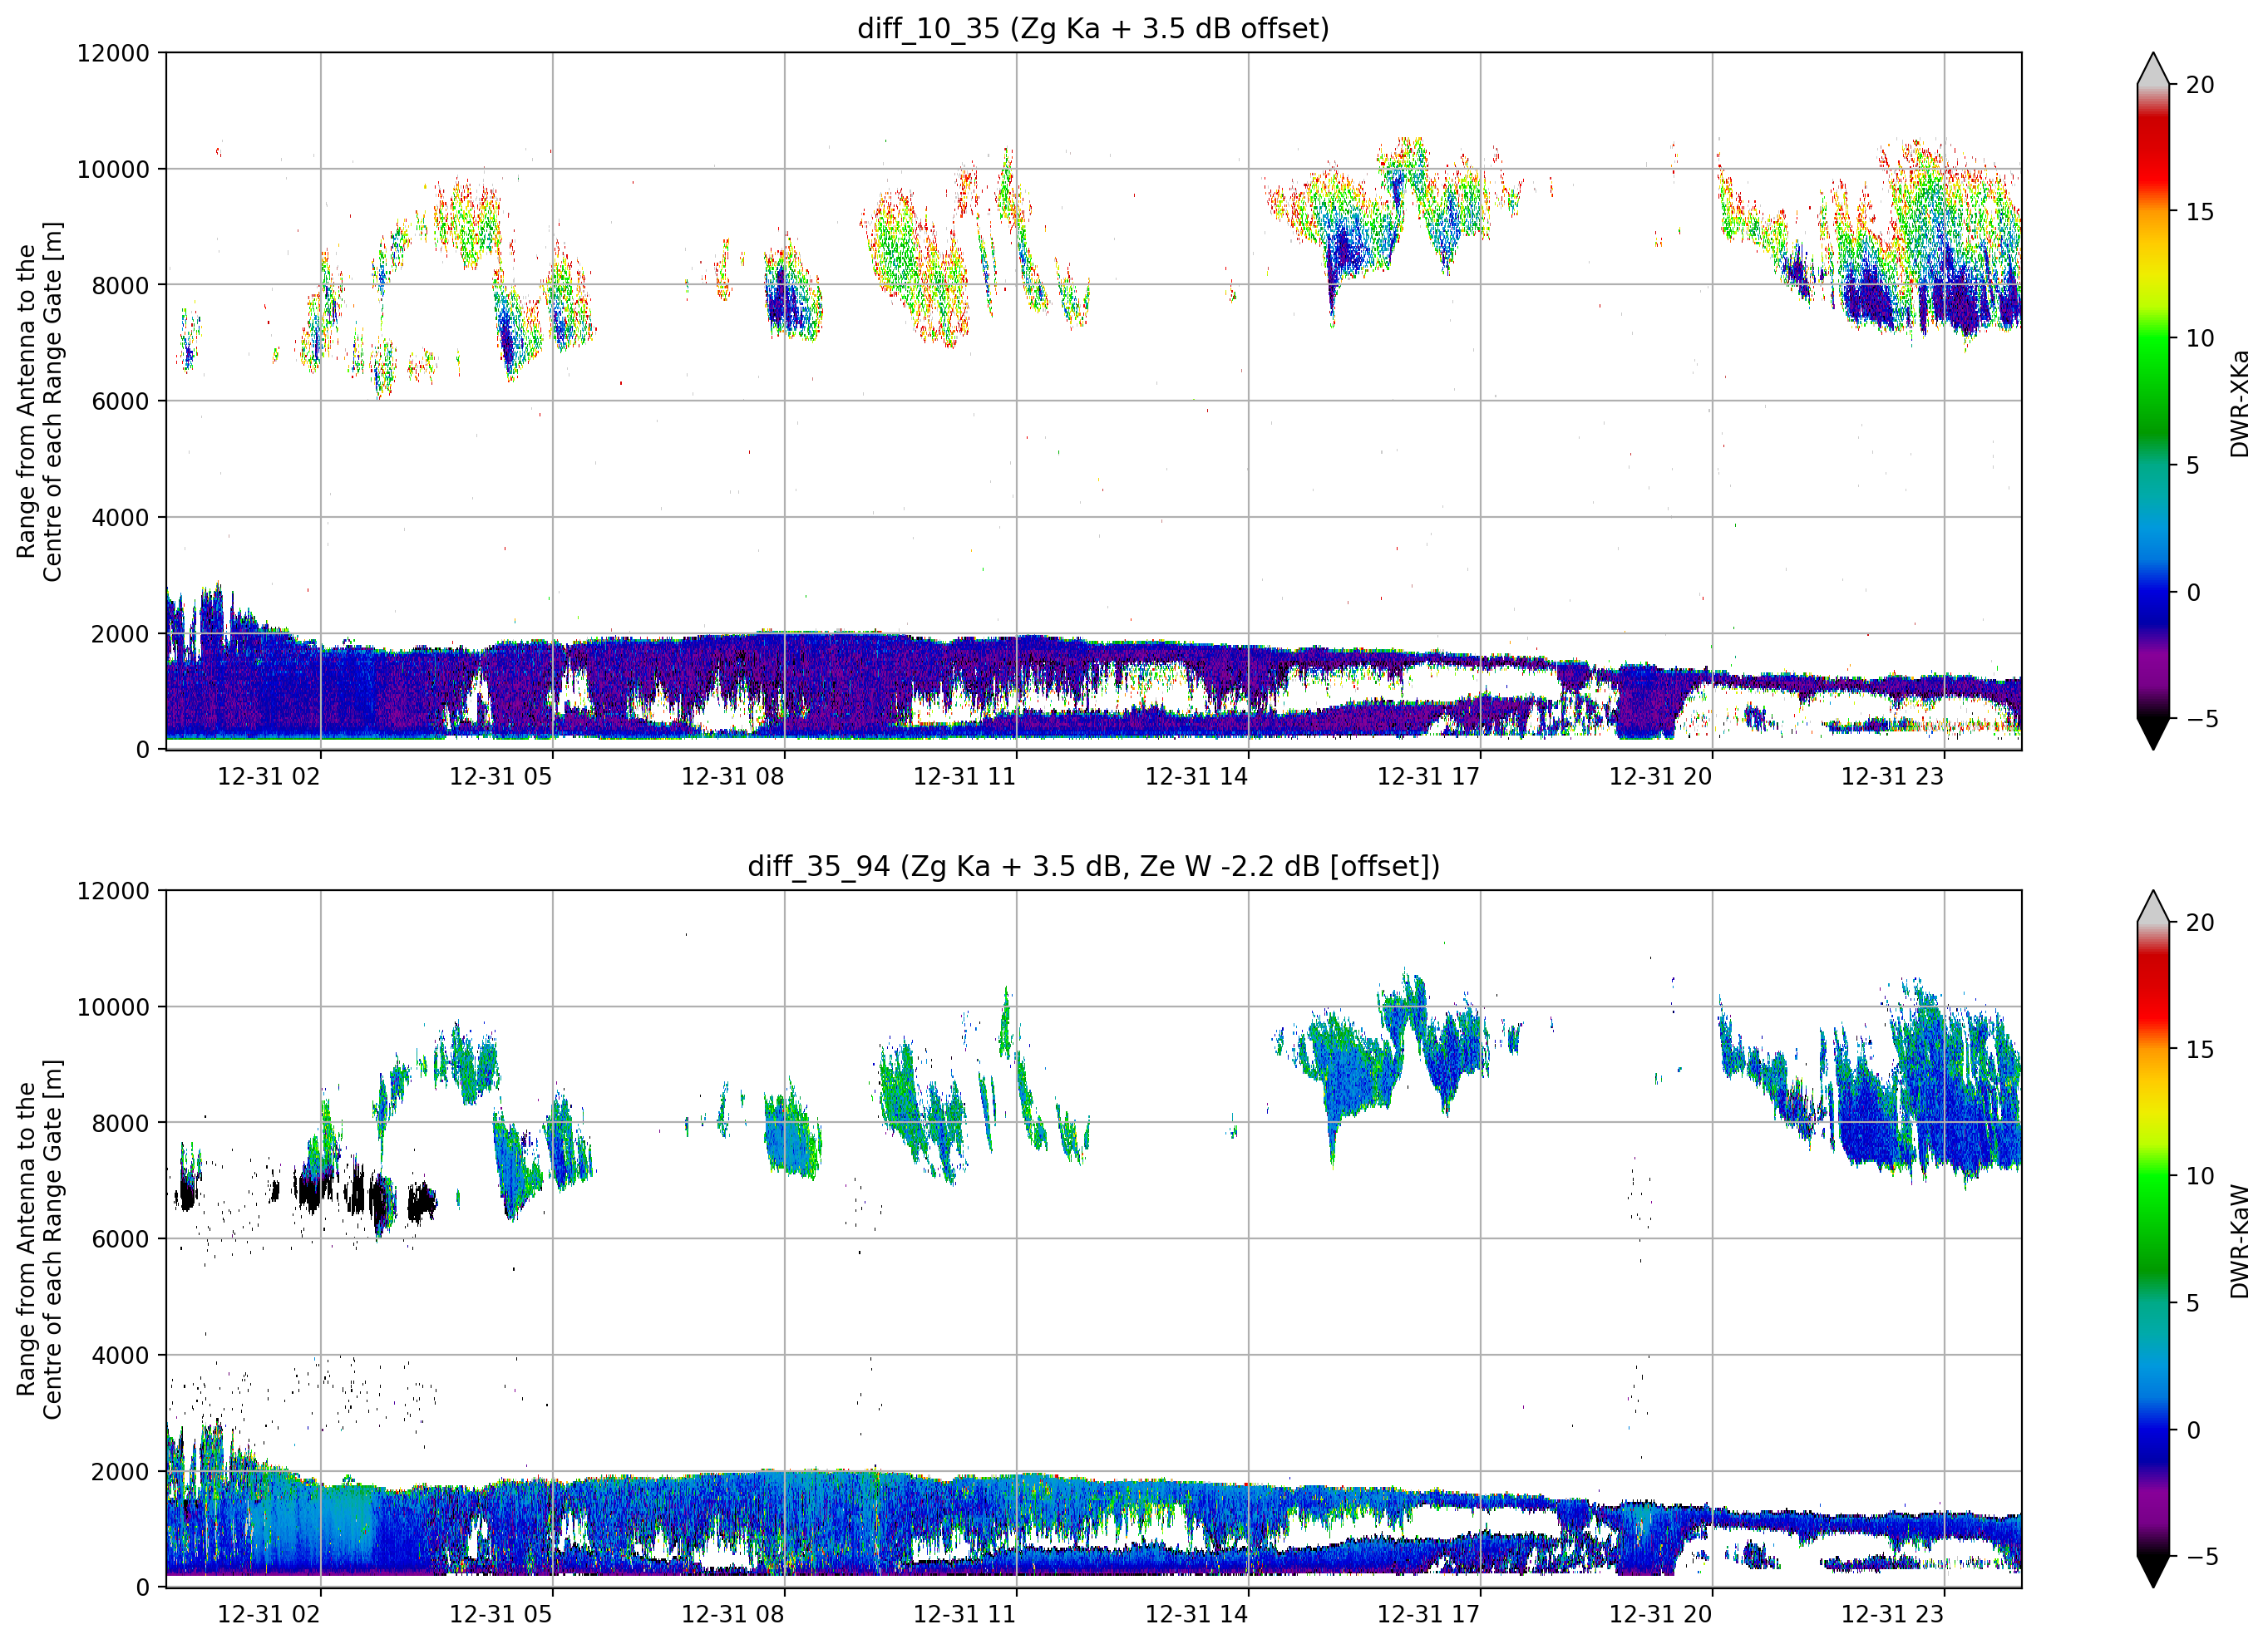Click the 12-31 23 tick under top plot

(1893, 776)
